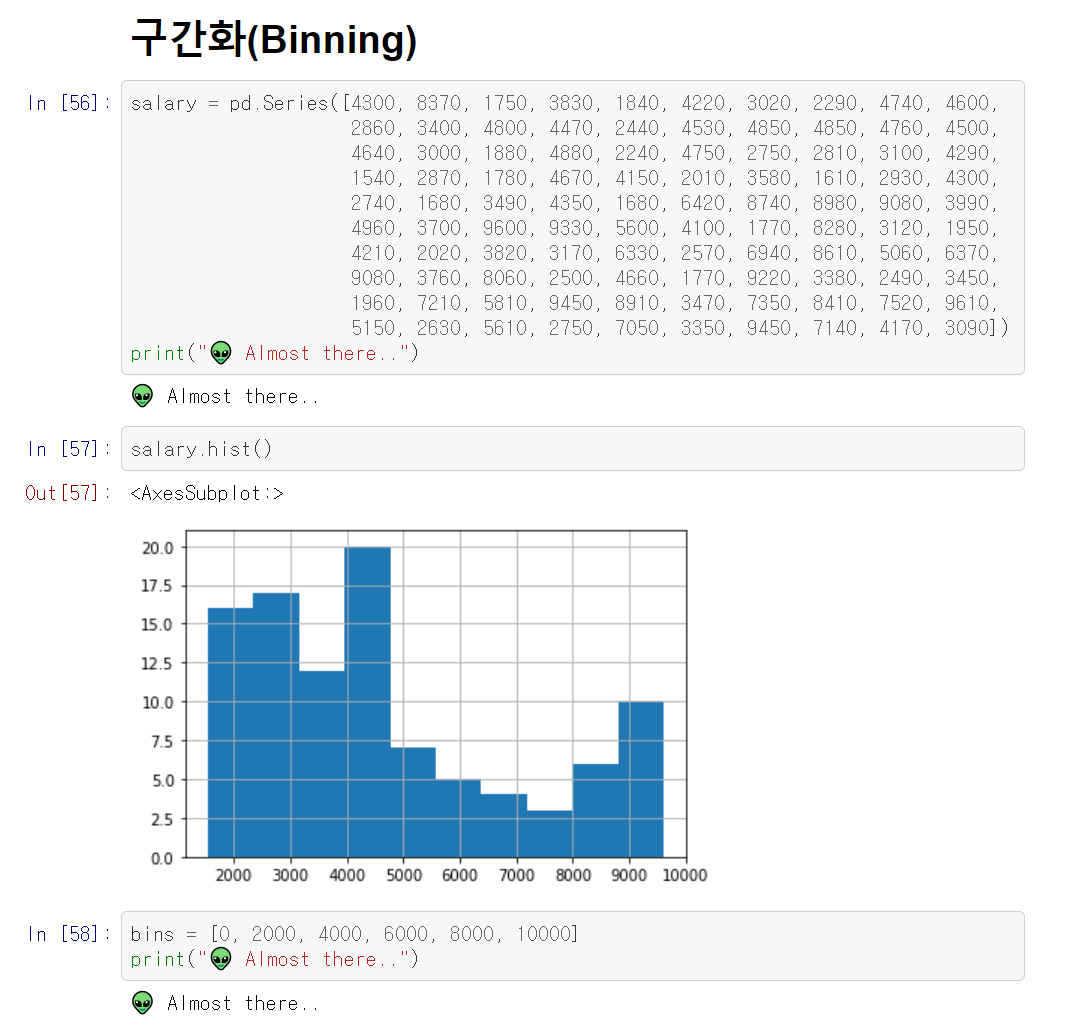This screenshot has width=1087, height=1027.
Task: Click the 12.5 y-axis tick label
Action: [157, 664]
